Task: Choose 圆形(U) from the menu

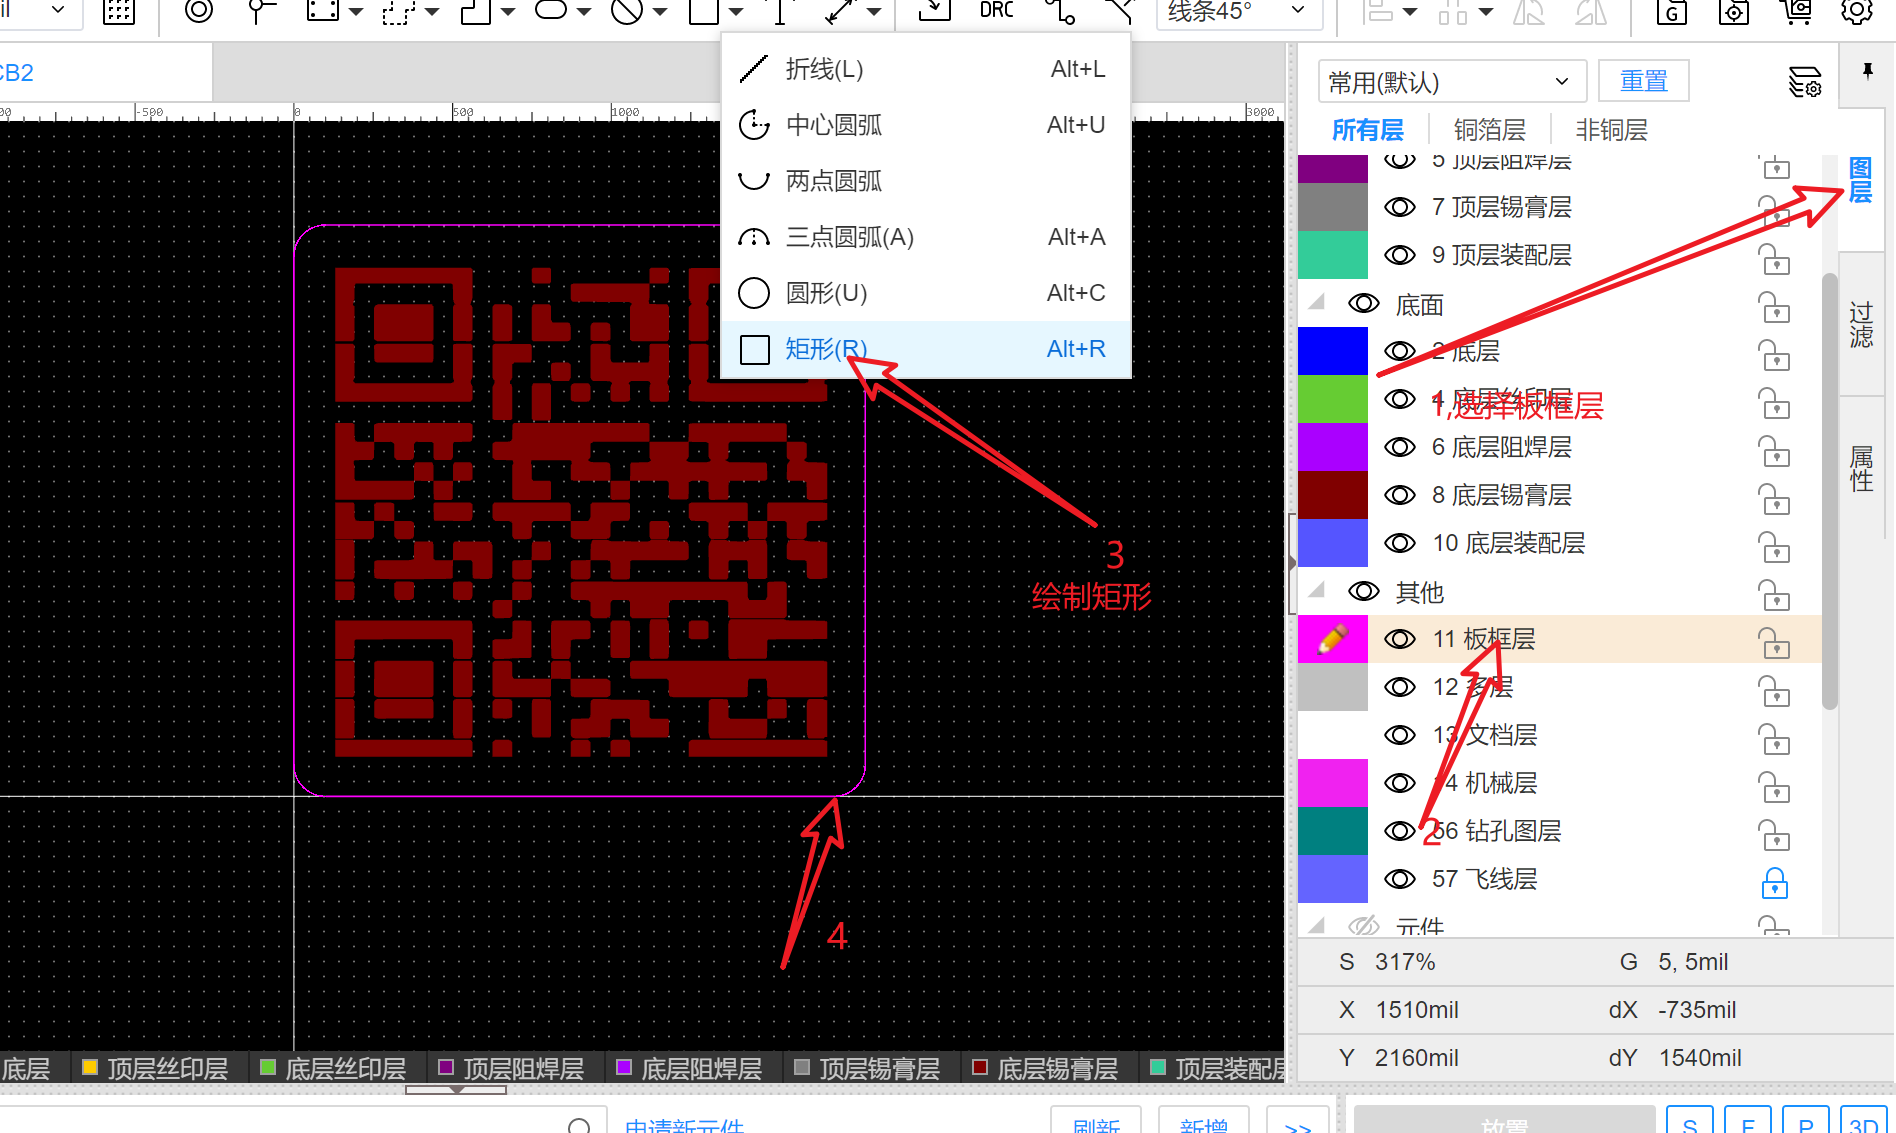Action: 925,293
